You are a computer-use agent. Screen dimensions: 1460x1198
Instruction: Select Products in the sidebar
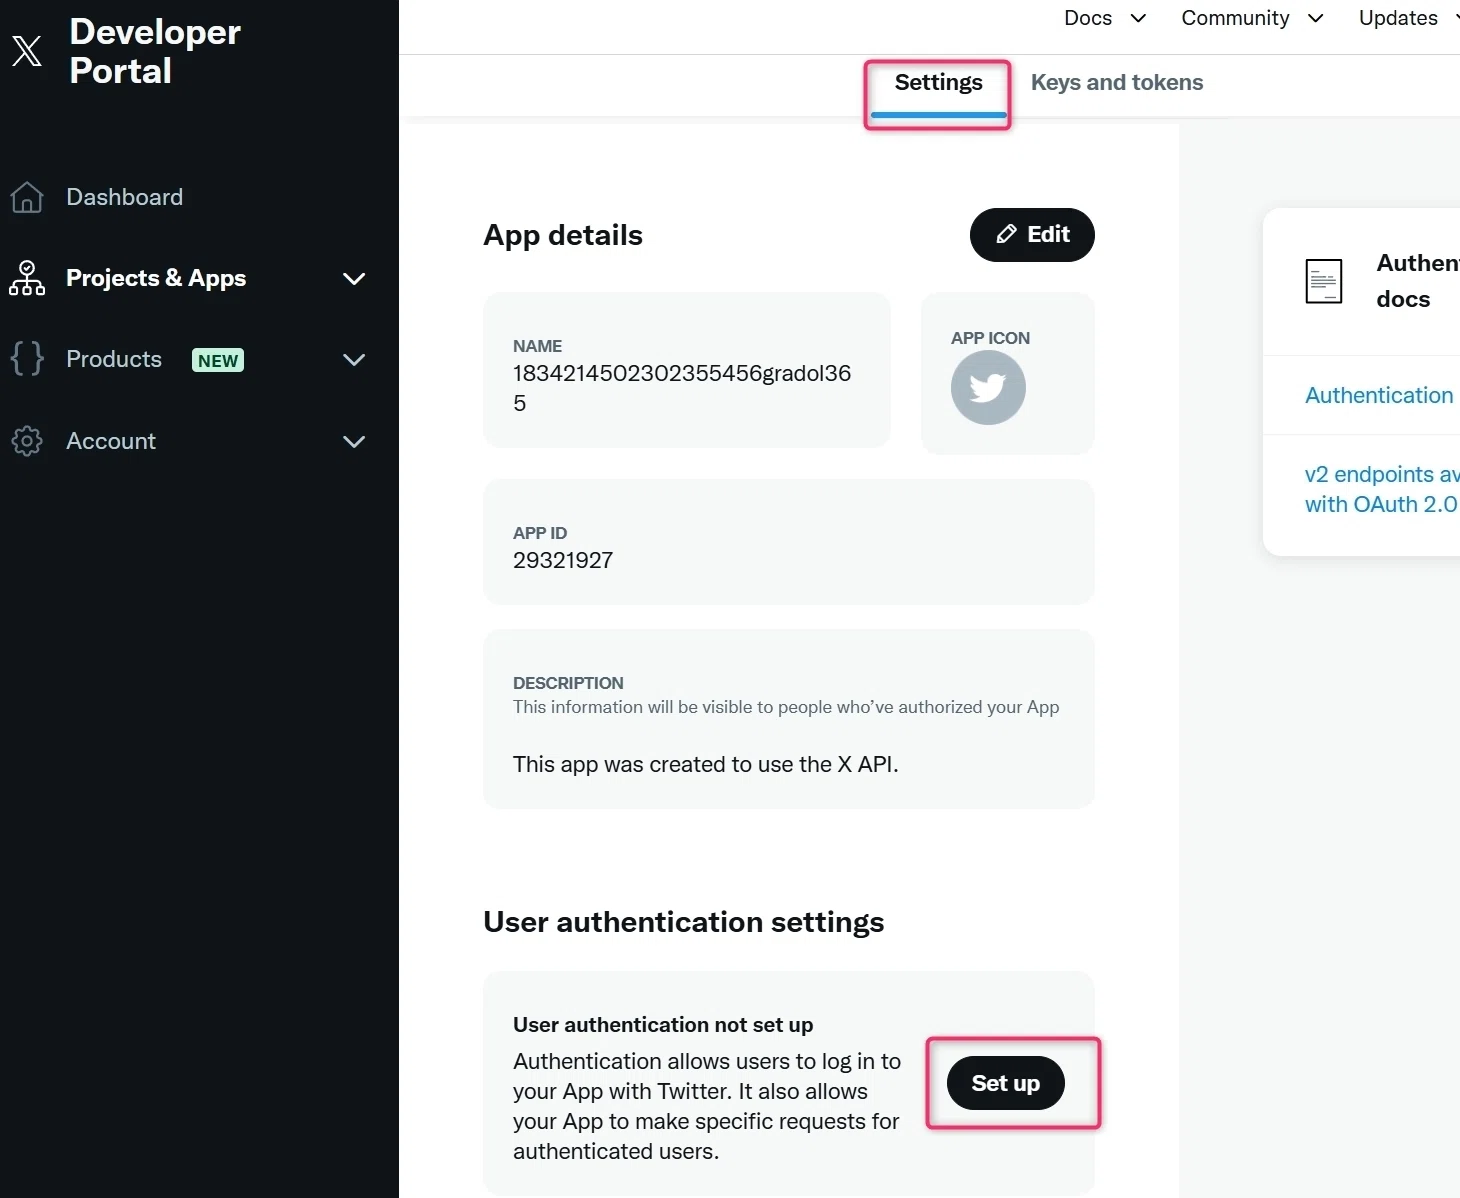pos(114,359)
